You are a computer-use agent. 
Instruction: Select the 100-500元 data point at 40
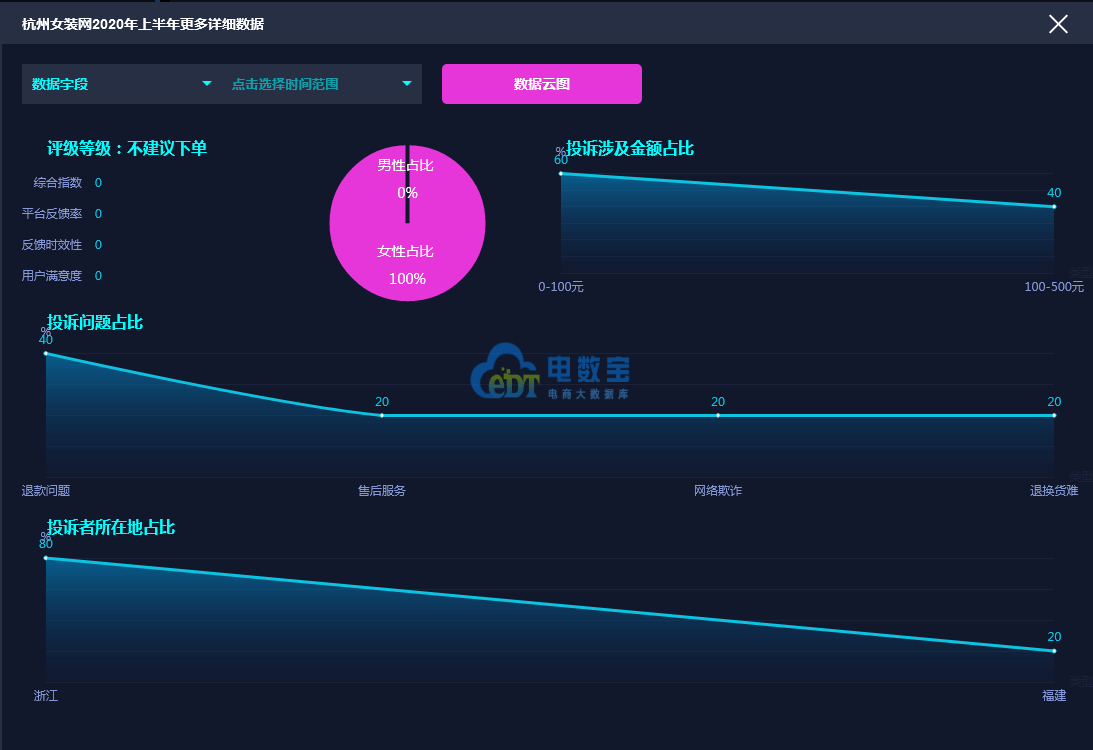[1054, 207]
